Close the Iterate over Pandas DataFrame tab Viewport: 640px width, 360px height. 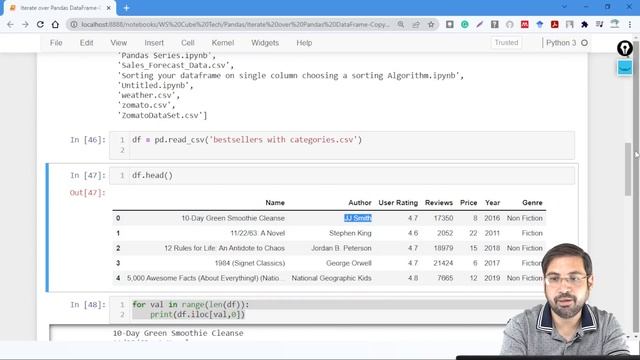coord(109,8)
